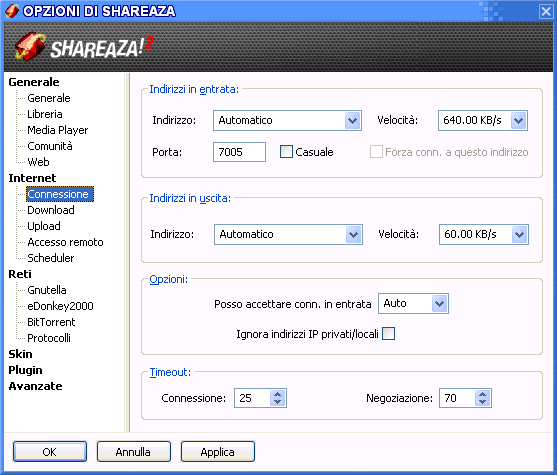Decrease the Connessione timeout with down arrow
Screen dimensions: 557x475
(x=277, y=402)
